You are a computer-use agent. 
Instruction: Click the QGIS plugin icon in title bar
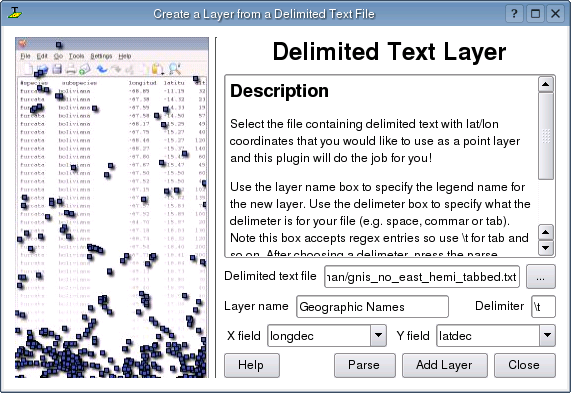tap(15, 13)
